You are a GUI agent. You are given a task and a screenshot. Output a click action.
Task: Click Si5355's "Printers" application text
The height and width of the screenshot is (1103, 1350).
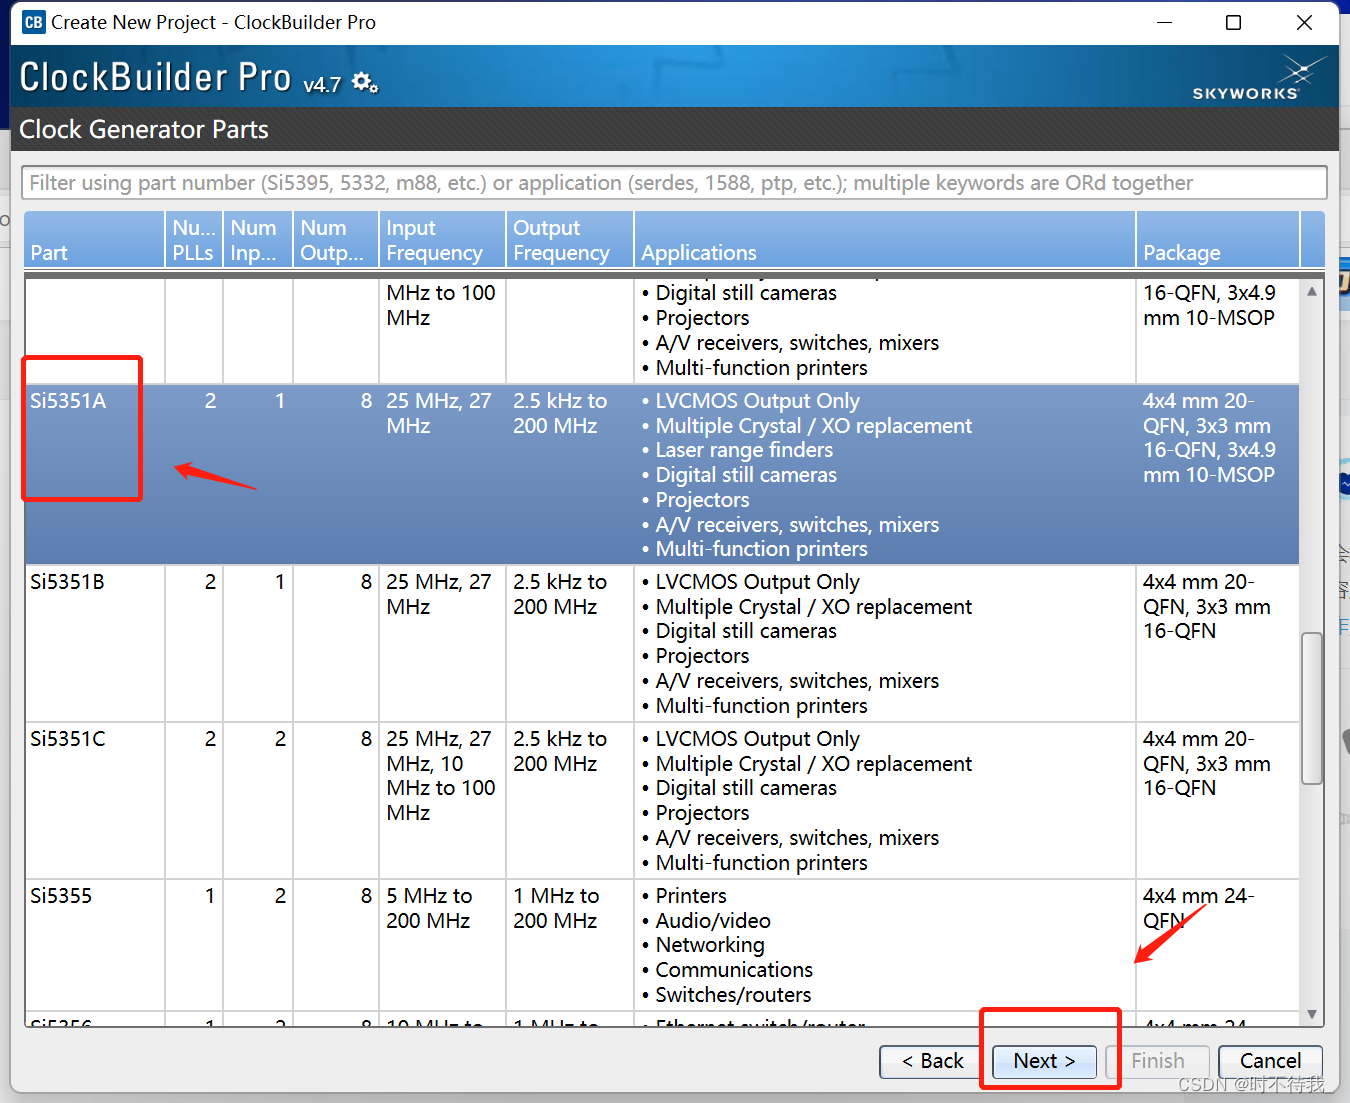tap(691, 896)
